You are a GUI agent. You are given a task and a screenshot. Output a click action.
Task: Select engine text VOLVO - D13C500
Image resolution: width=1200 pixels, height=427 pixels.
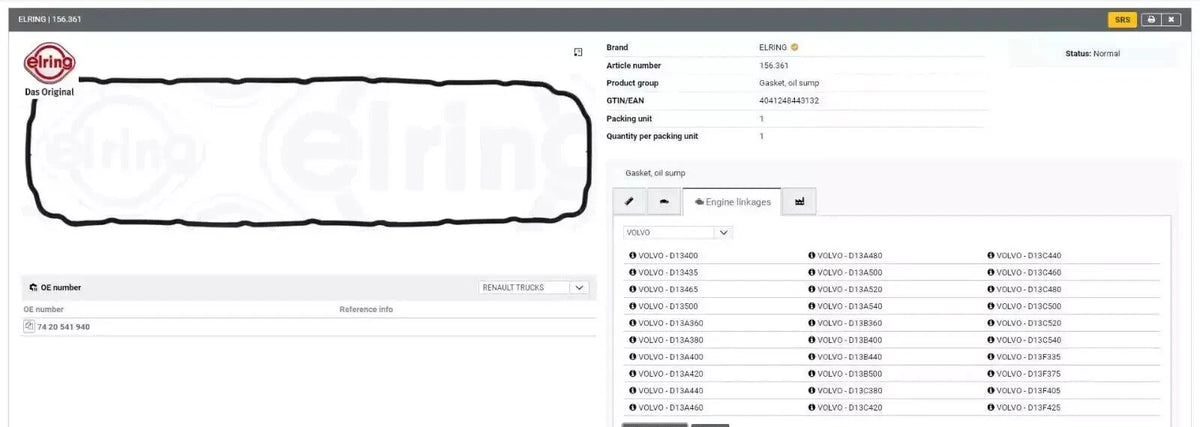pyautogui.click(x=1029, y=306)
